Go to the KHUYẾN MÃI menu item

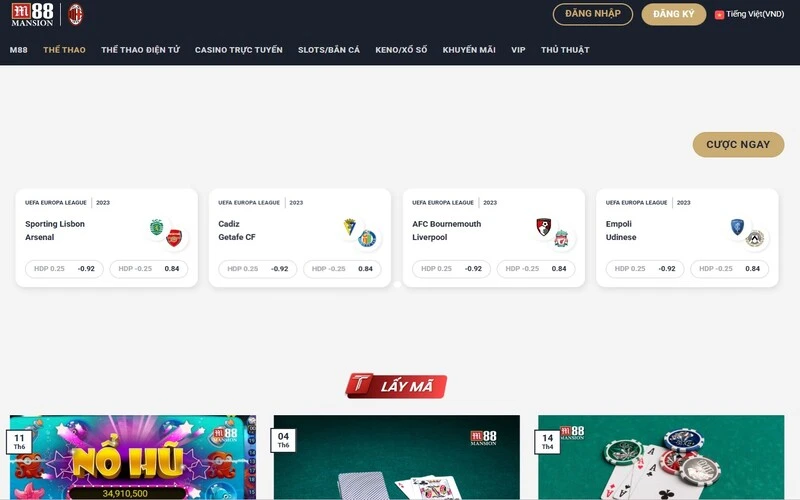(x=469, y=50)
